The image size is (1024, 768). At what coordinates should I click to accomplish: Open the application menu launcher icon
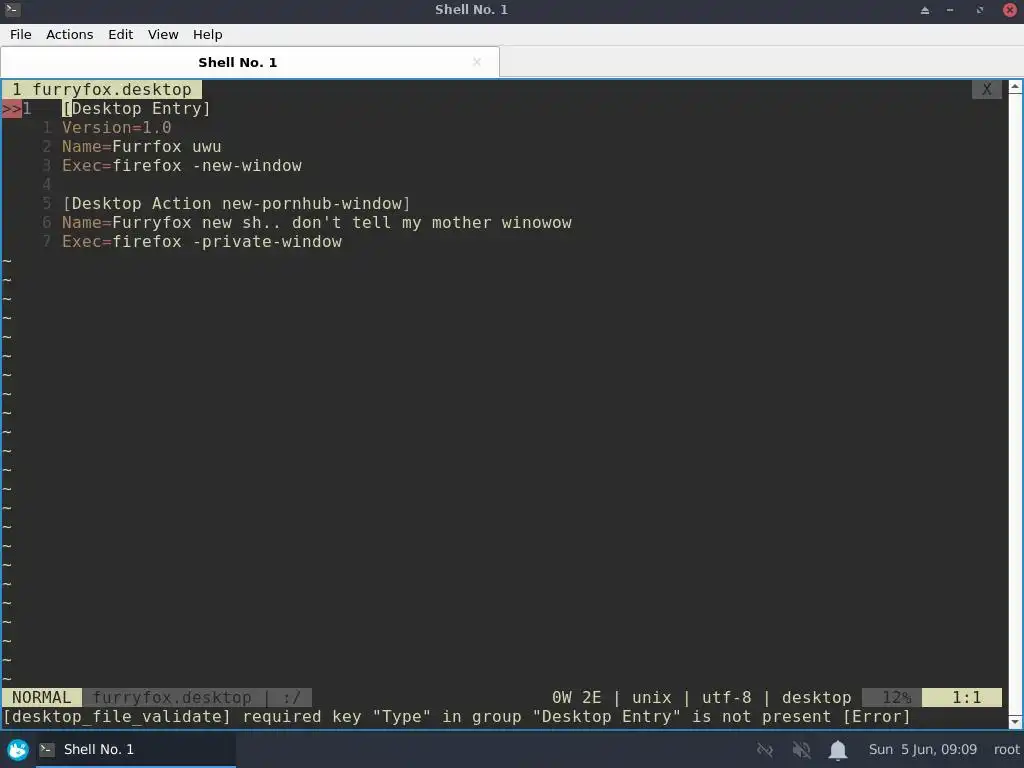point(18,749)
